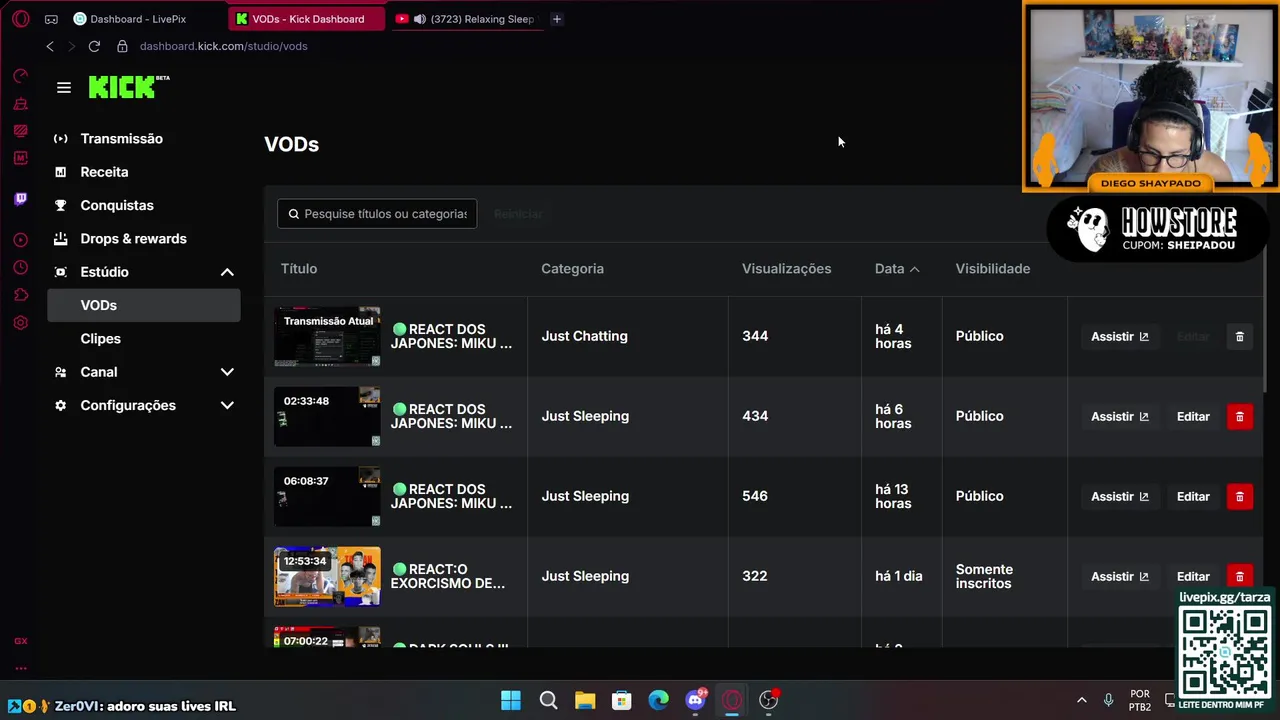Open Twitch icon in Opera sidebar
Screen dimensions: 1280x720
[x=20, y=199]
